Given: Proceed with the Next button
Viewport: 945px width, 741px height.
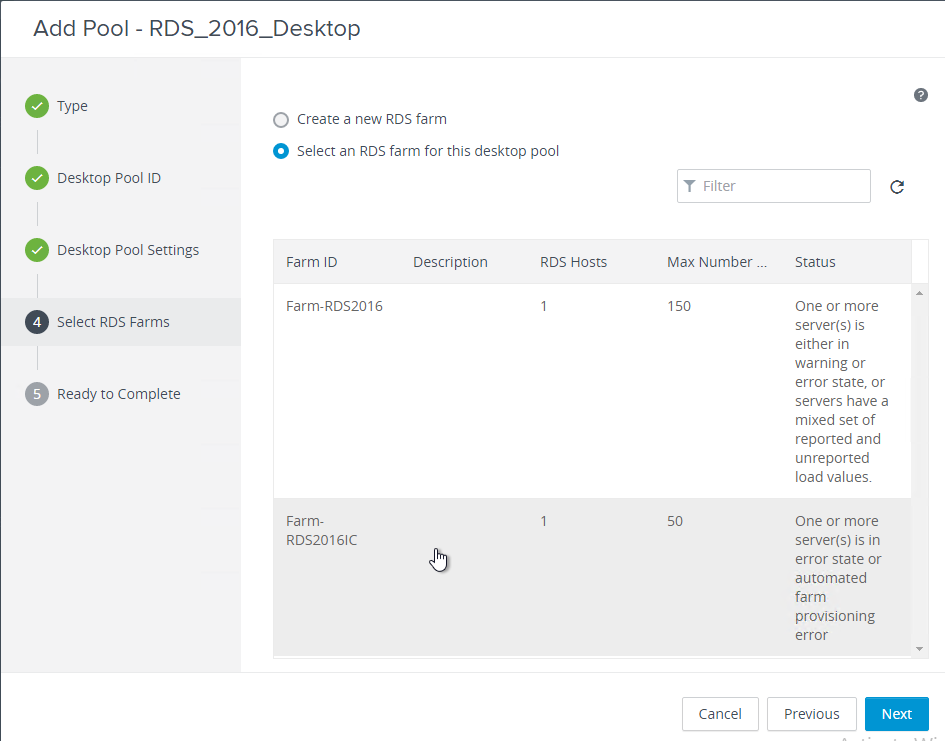Looking at the screenshot, I should (896, 714).
